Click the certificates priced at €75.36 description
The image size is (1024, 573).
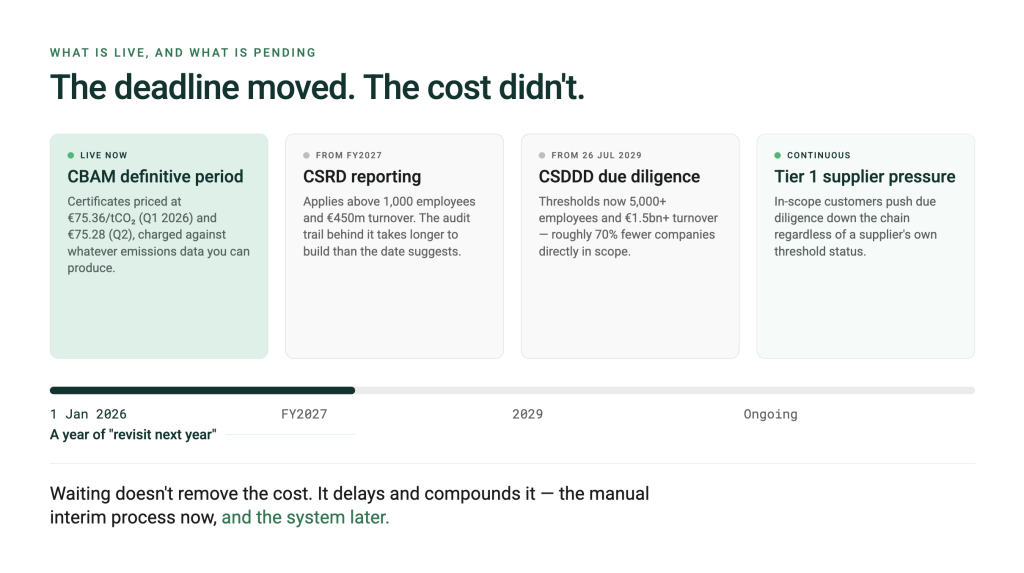click(159, 235)
